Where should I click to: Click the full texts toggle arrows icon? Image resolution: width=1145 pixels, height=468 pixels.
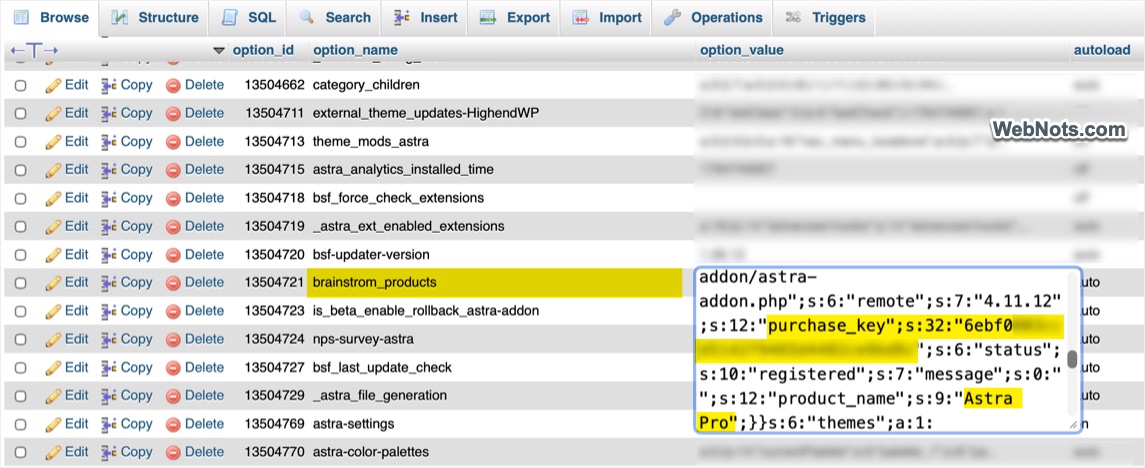34,50
